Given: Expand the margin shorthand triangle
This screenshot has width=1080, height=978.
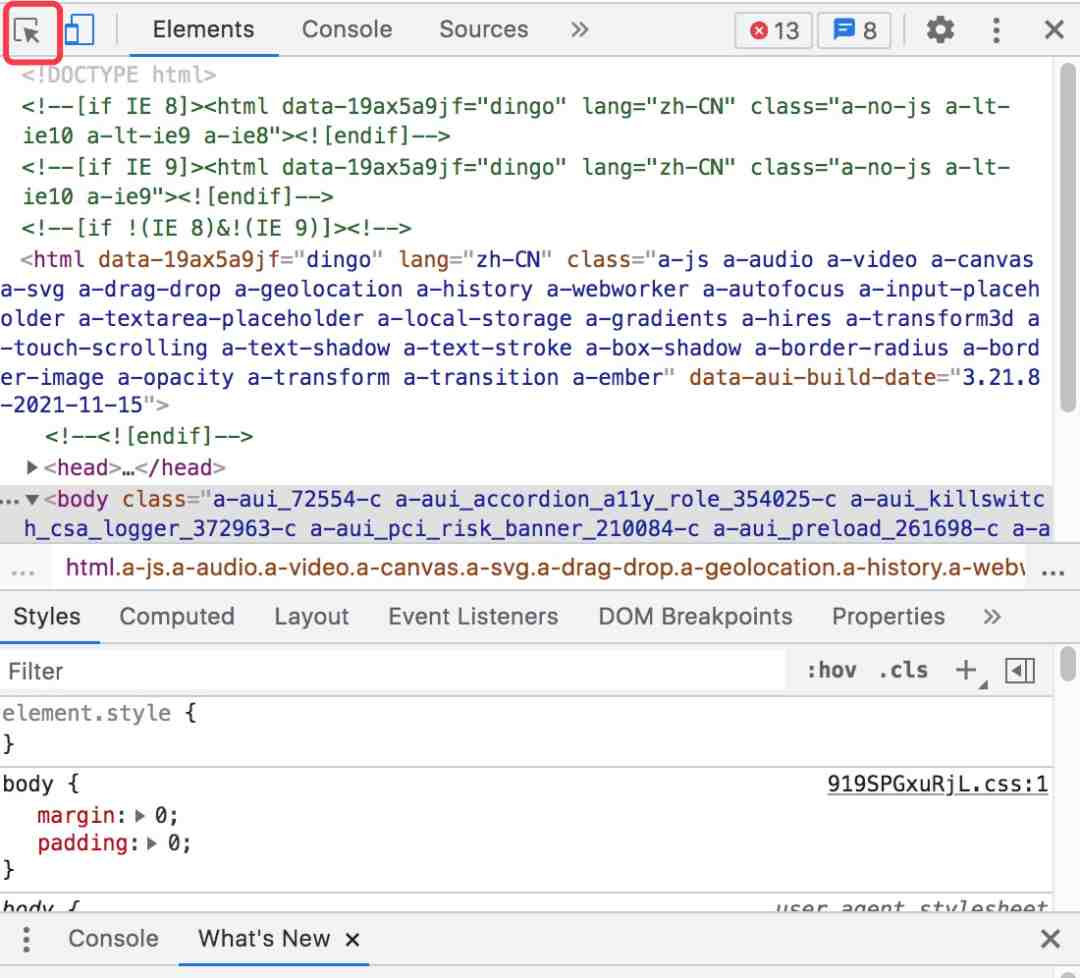Looking at the screenshot, I should [140, 816].
